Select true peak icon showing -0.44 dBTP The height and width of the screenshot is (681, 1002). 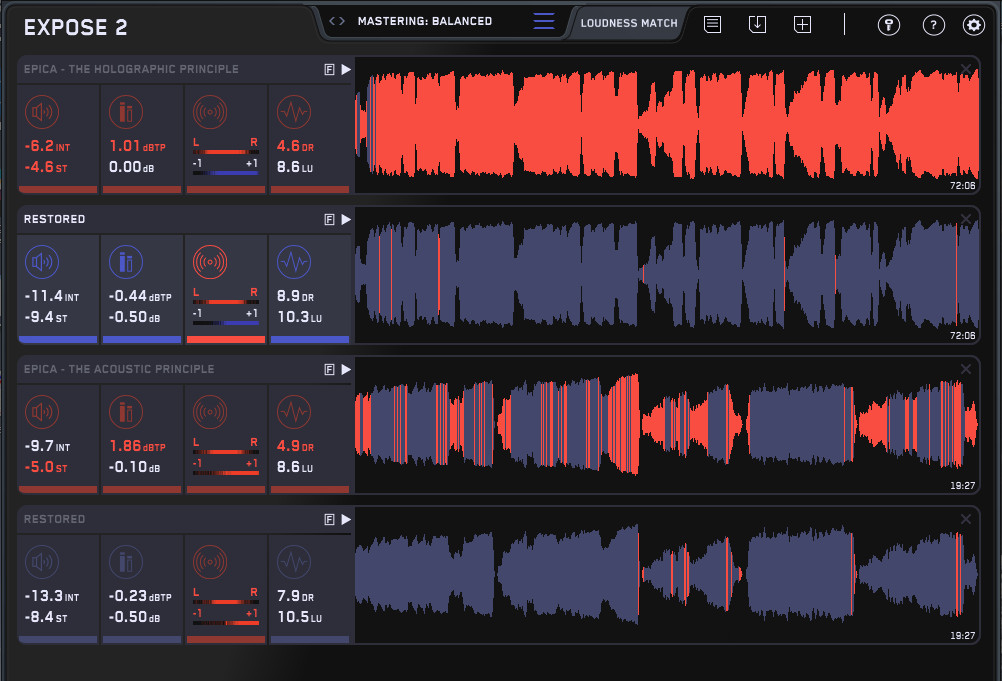(126, 262)
